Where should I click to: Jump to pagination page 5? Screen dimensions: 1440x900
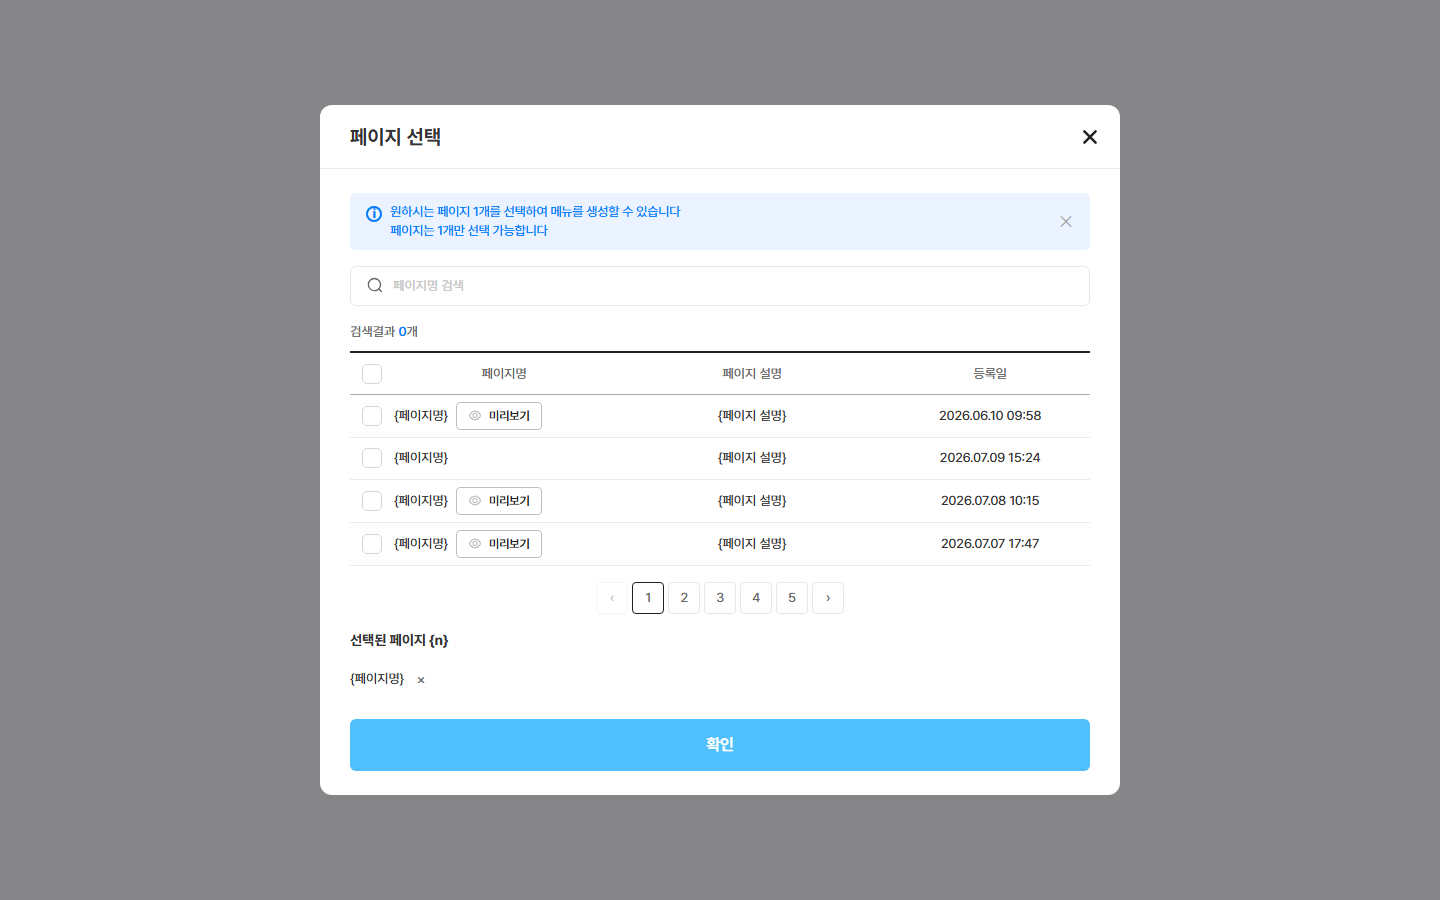click(792, 598)
